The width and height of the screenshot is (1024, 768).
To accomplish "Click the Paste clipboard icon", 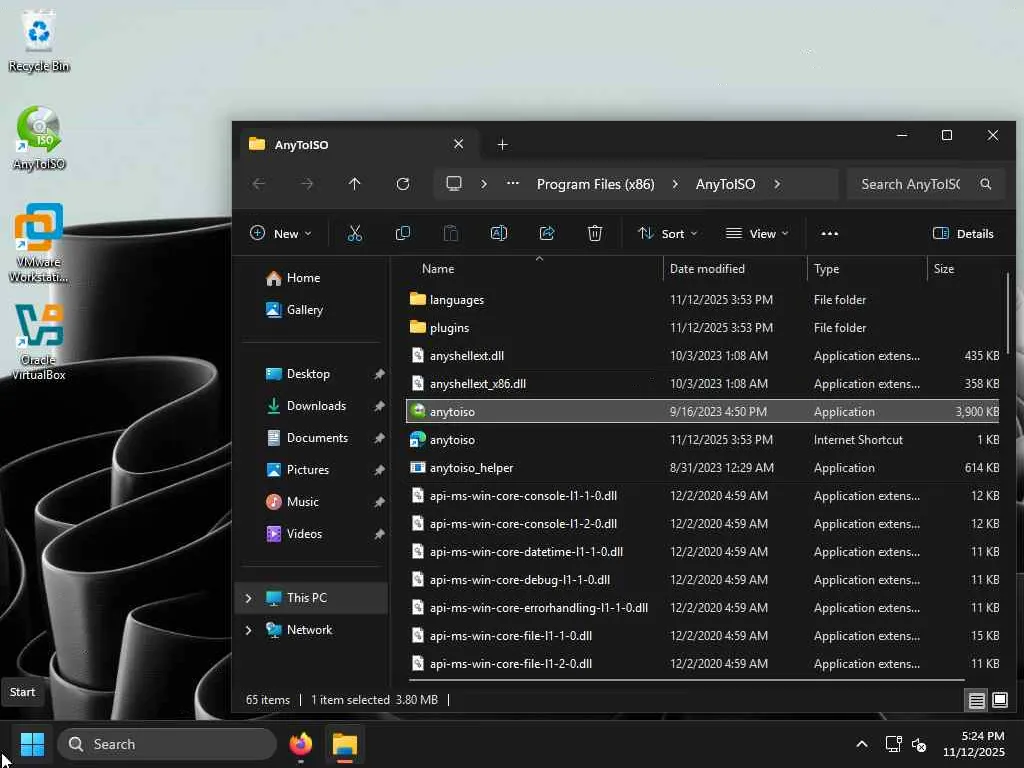I will 451,233.
